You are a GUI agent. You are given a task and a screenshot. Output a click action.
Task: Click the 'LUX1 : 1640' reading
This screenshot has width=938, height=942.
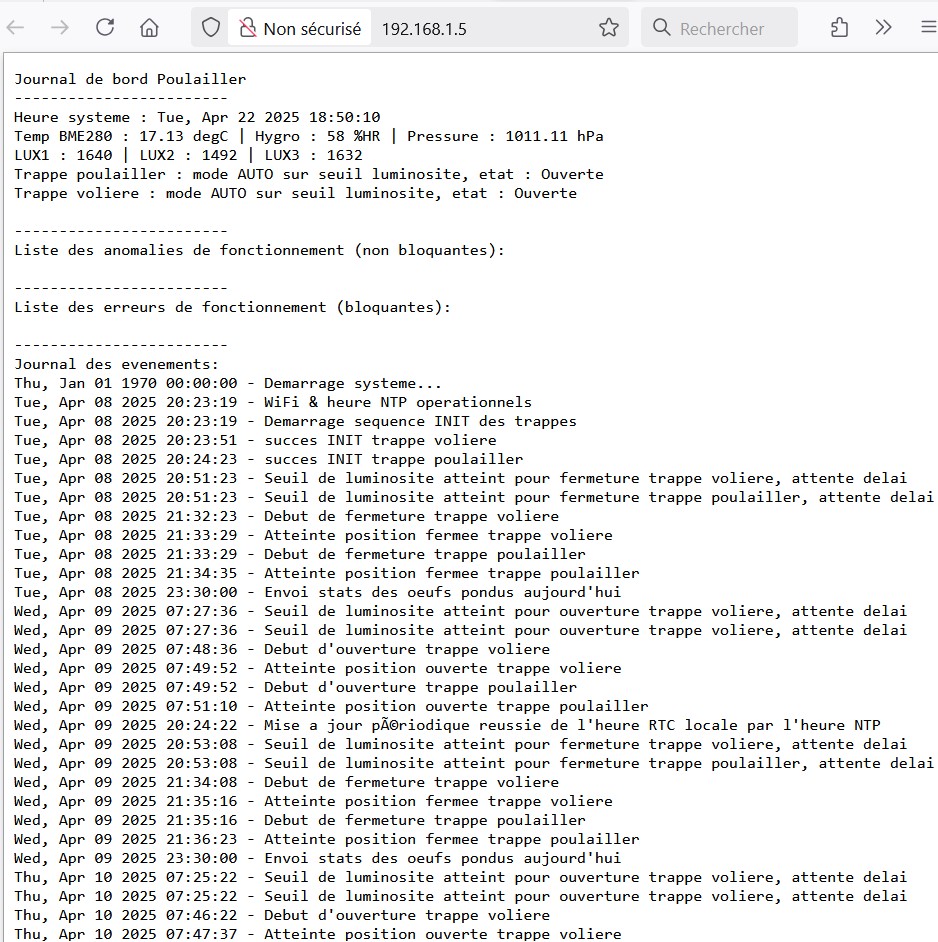pyautogui.click(x=63, y=155)
